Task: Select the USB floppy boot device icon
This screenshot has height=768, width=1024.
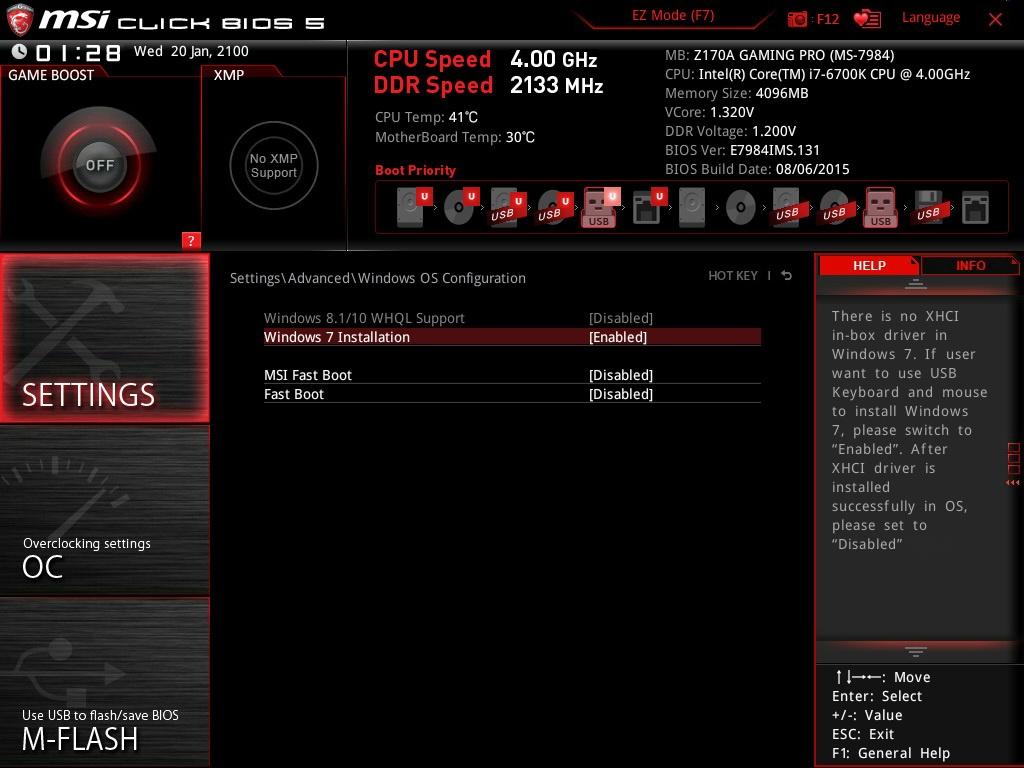Action: coord(927,208)
